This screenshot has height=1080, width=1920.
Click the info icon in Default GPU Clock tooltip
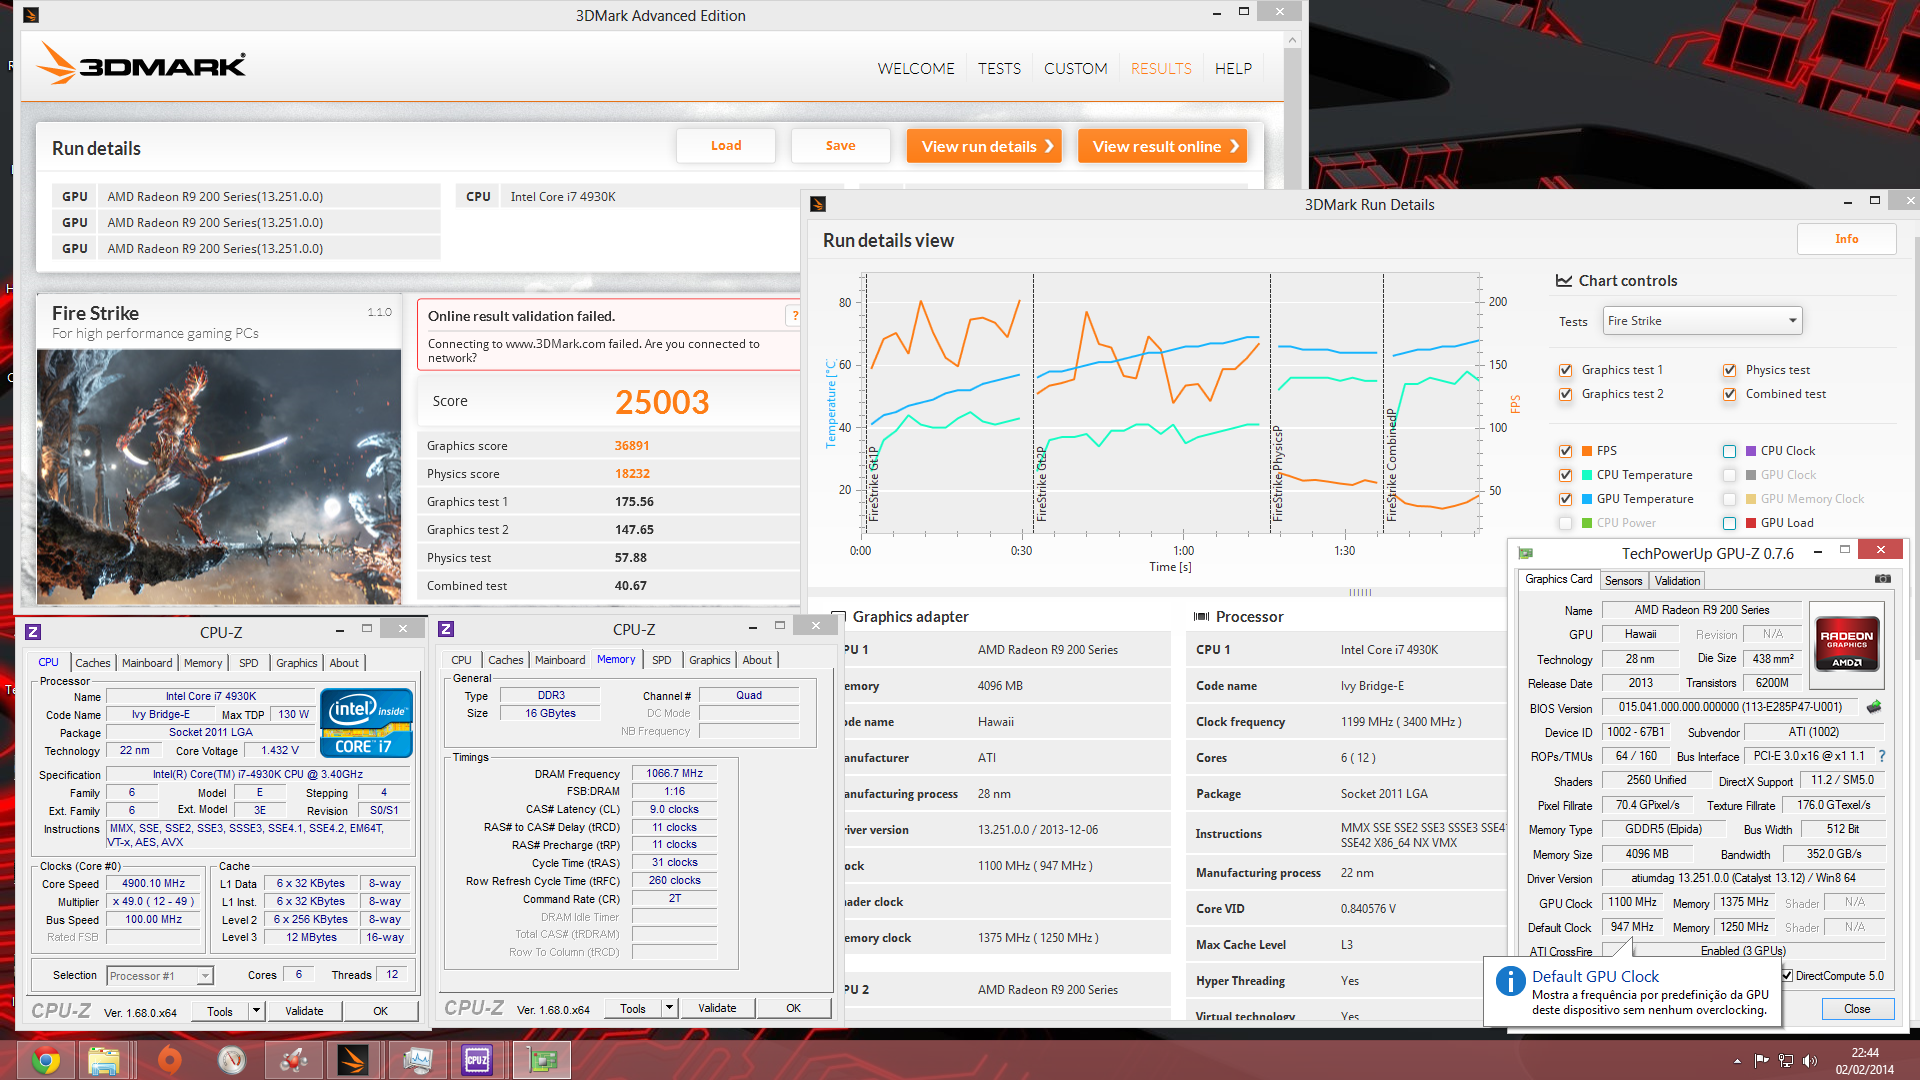1510,981
